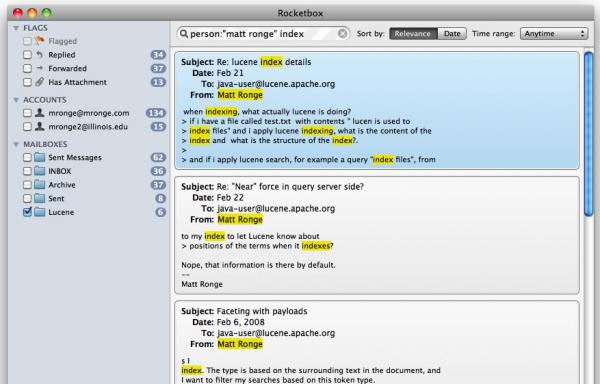Click the results vertical scrollbar thumb
This screenshot has height=384, width=600.
(x=589, y=134)
